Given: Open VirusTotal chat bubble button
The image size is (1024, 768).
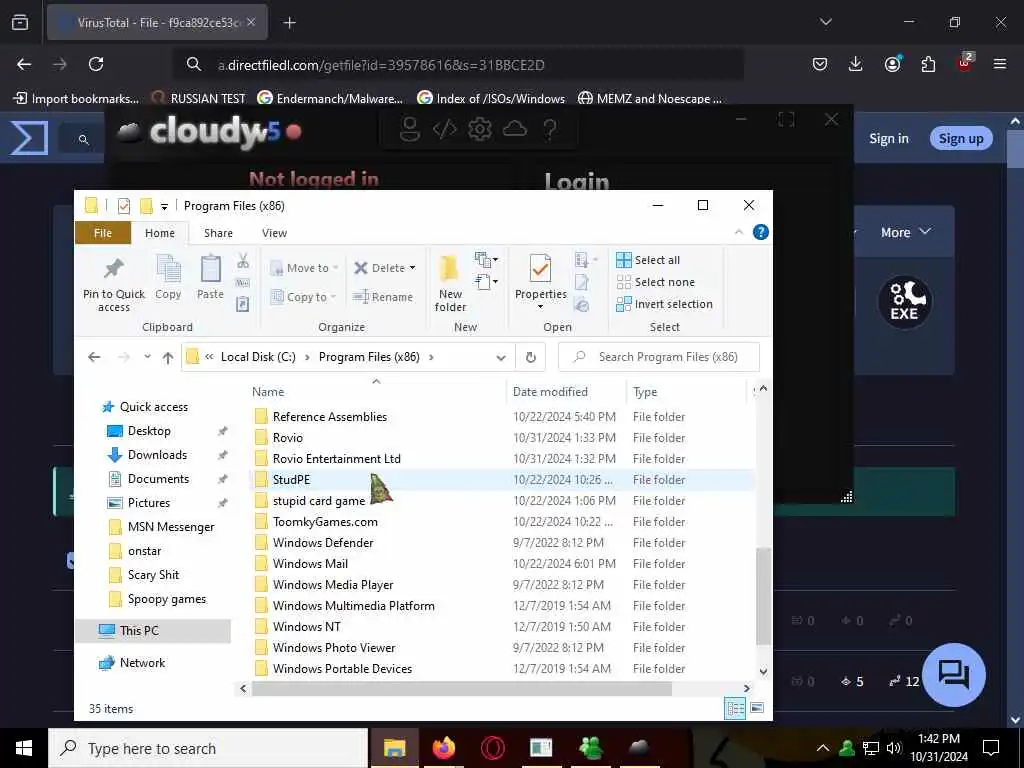Looking at the screenshot, I should point(953,675).
